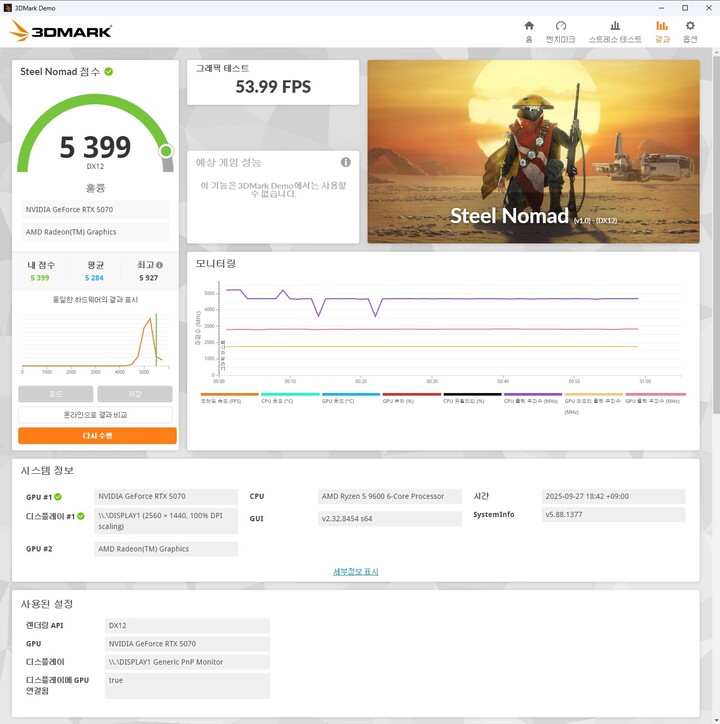This screenshot has height=724, width=720.
Task: Click the green checkmark beside Steel Nomad score
Action: pyautogui.click(x=109, y=72)
